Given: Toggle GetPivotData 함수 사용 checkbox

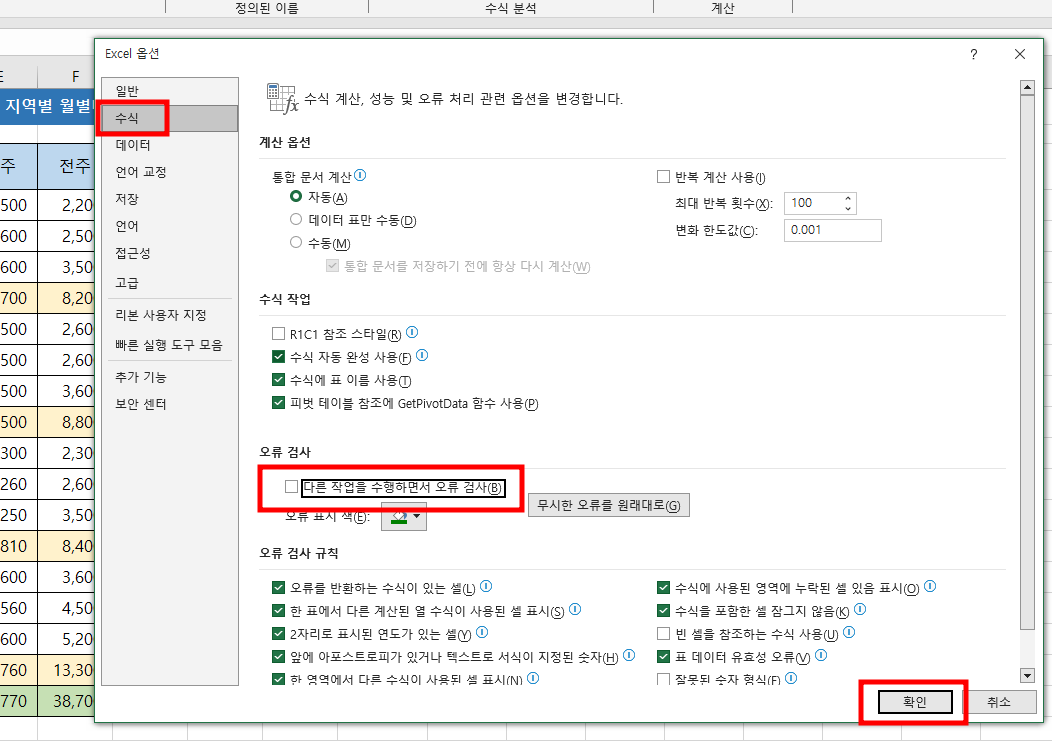Looking at the screenshot, I should tap(278, 403).
